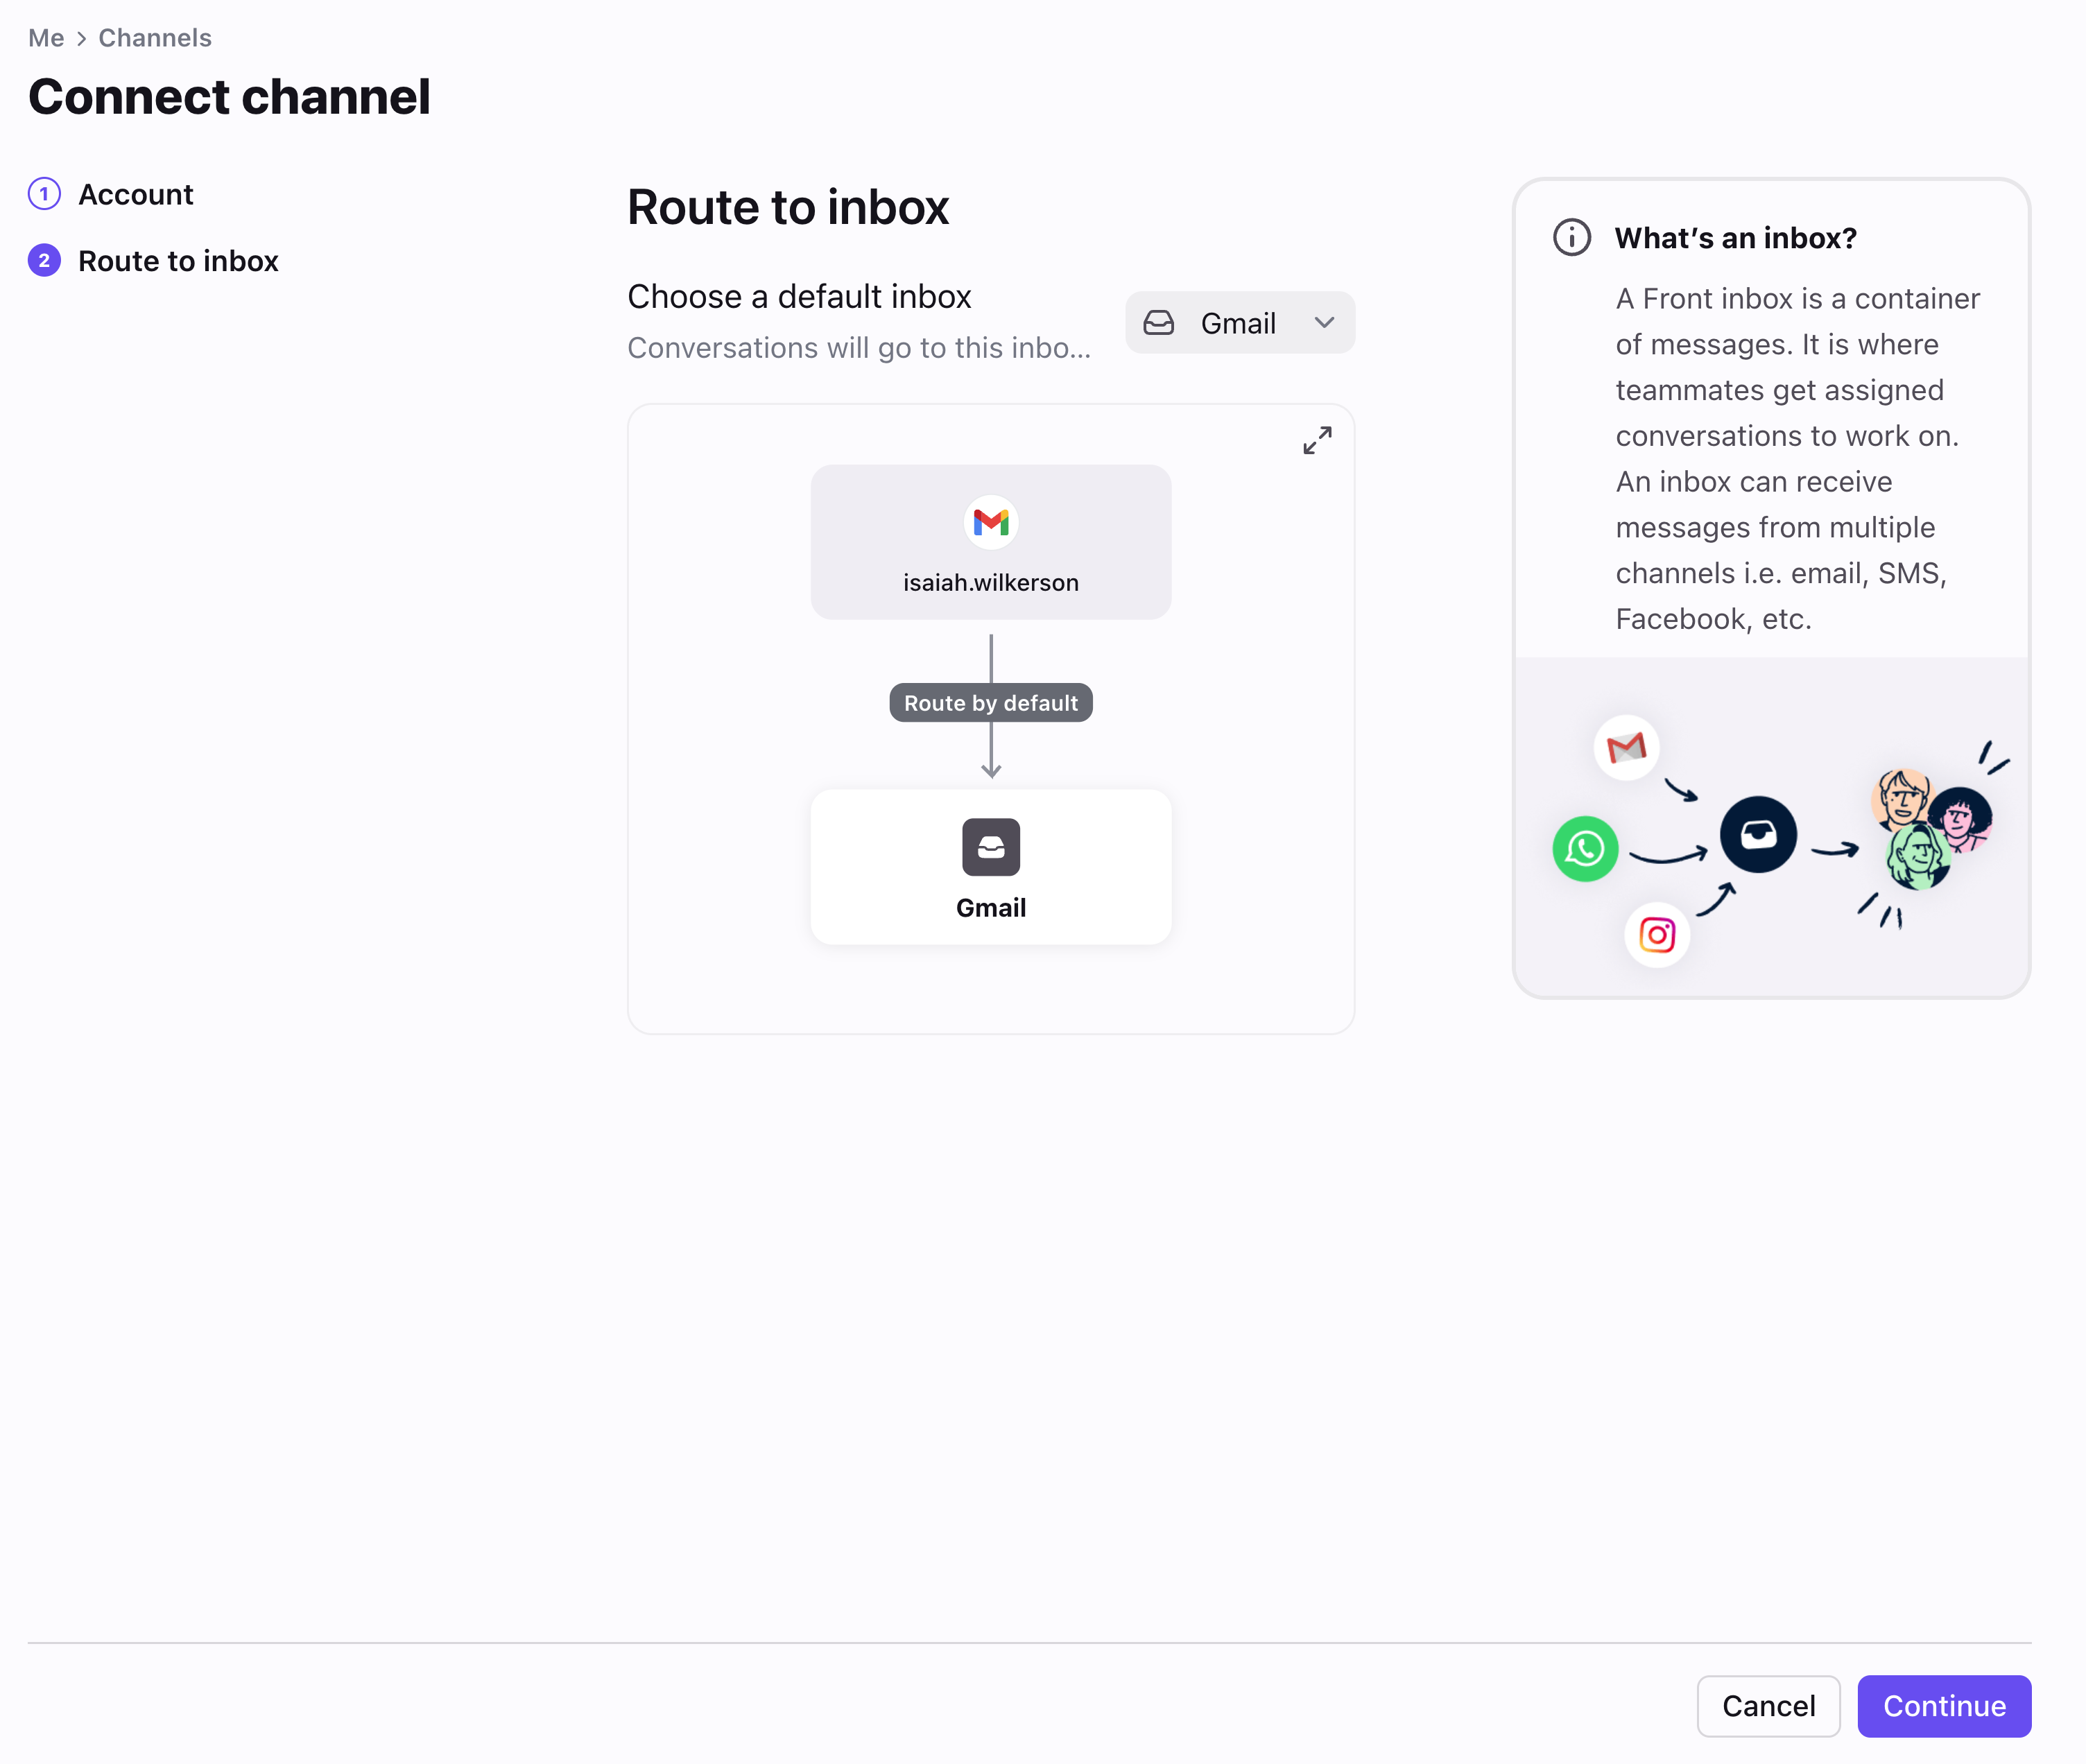Open the Channels breadcrumb link
Viewport: 2086px width, 1764px height.
(155, 38)
